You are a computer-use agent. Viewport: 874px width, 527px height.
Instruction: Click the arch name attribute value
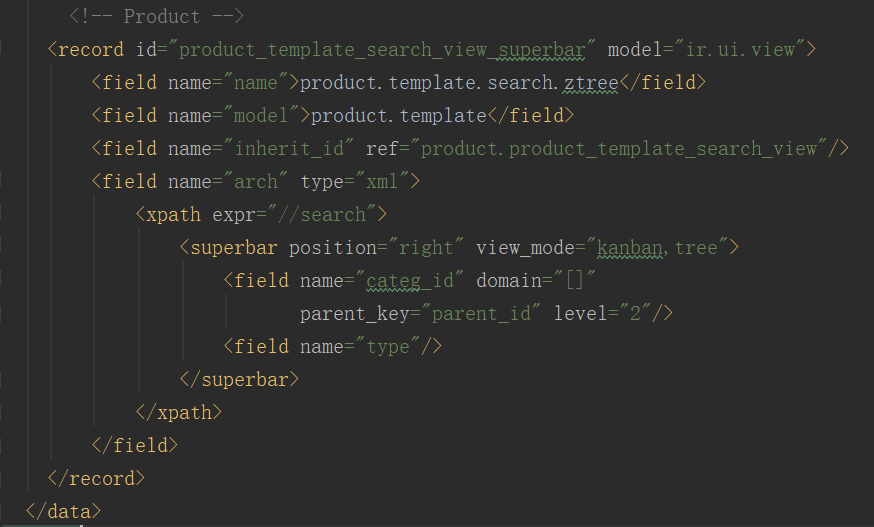click(257, 181)
